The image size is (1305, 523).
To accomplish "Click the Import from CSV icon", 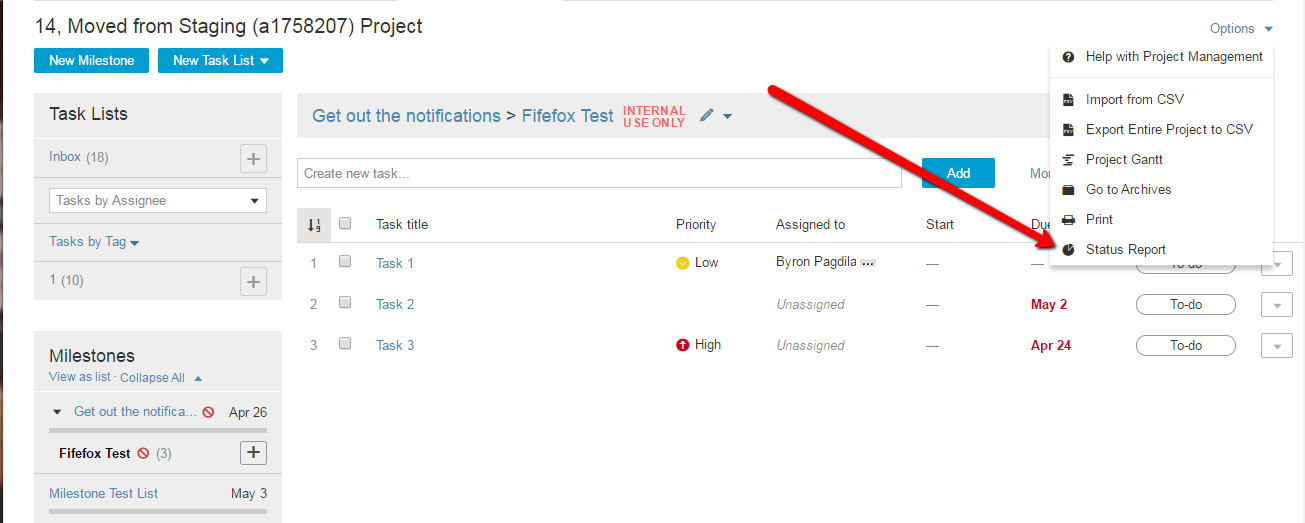I will point(1068,100).
